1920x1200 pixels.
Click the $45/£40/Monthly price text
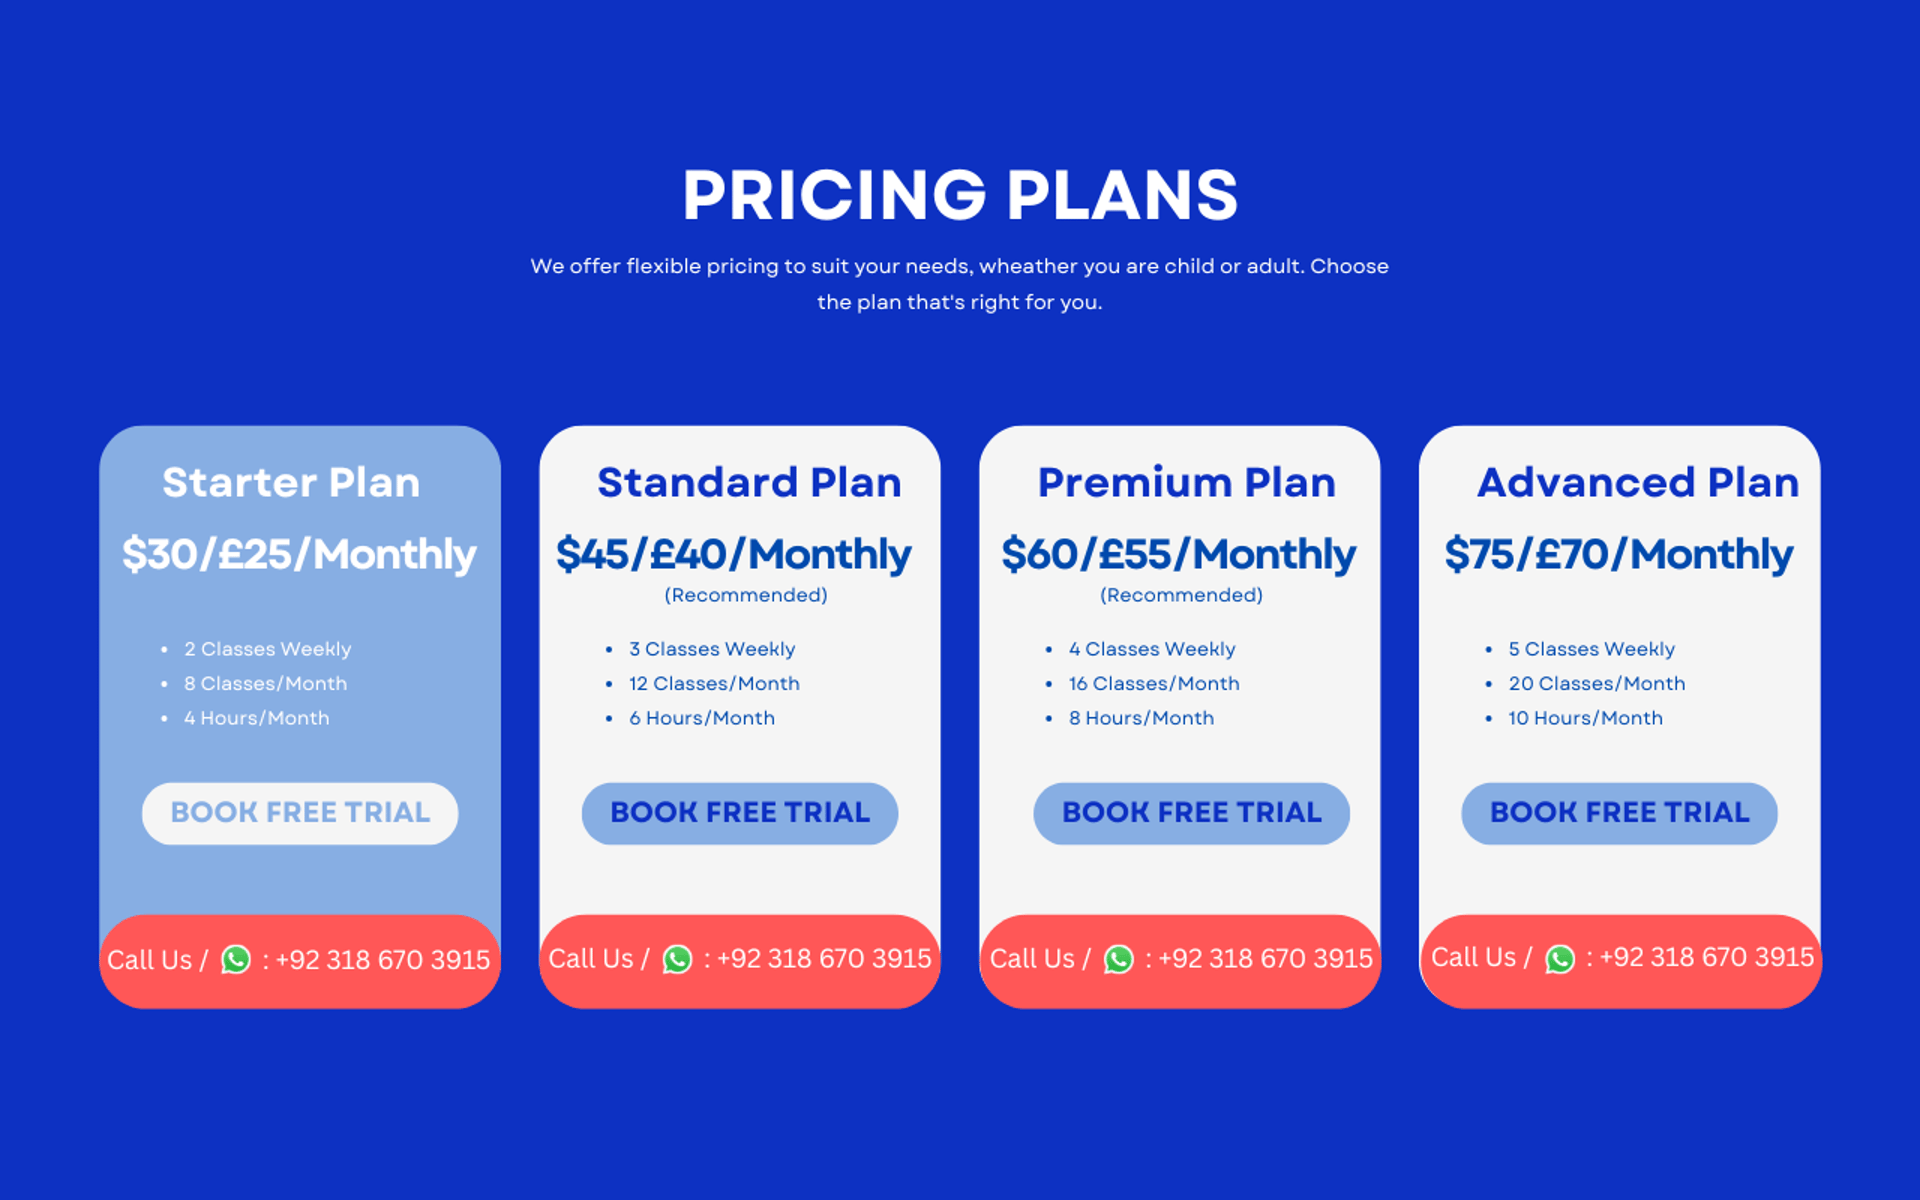[x=733, y=554]
